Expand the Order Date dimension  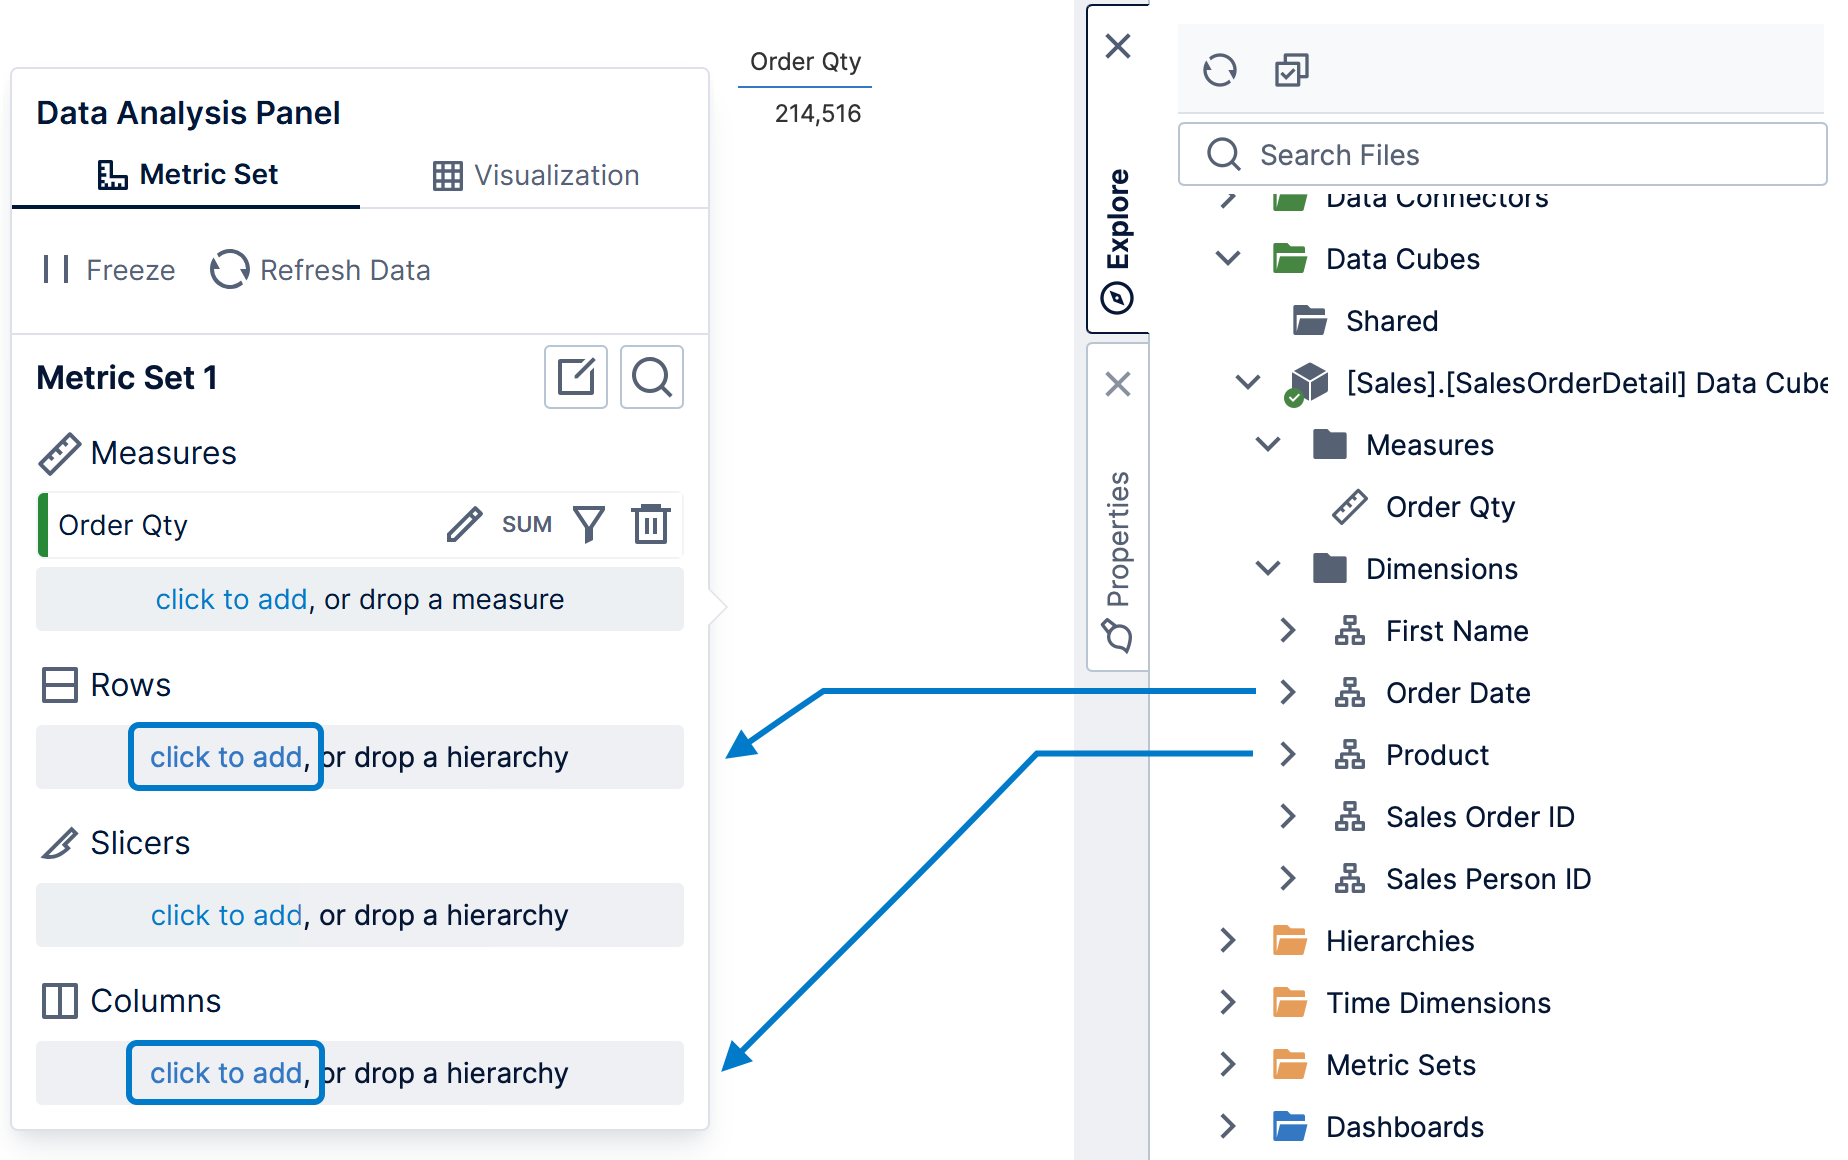coord(1288,693)
